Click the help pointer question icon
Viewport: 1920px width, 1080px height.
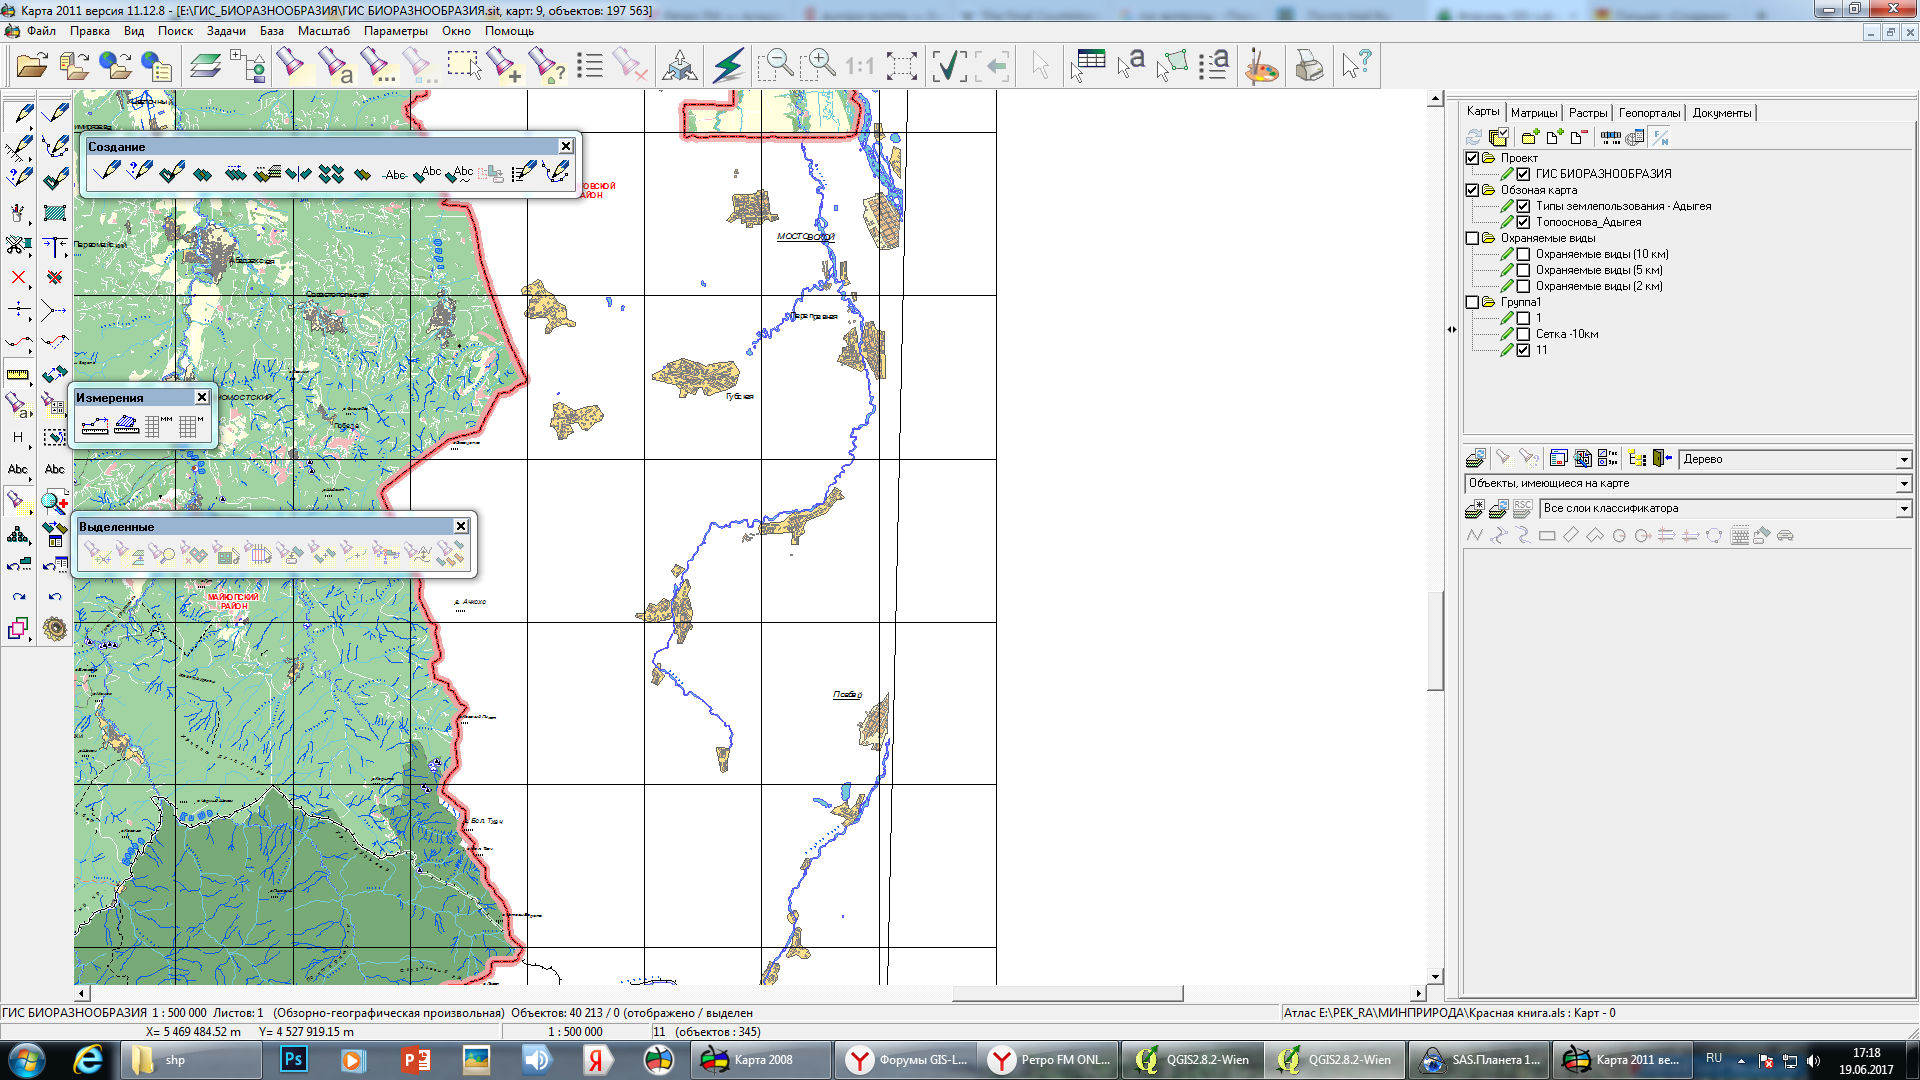coord(1356,66)
